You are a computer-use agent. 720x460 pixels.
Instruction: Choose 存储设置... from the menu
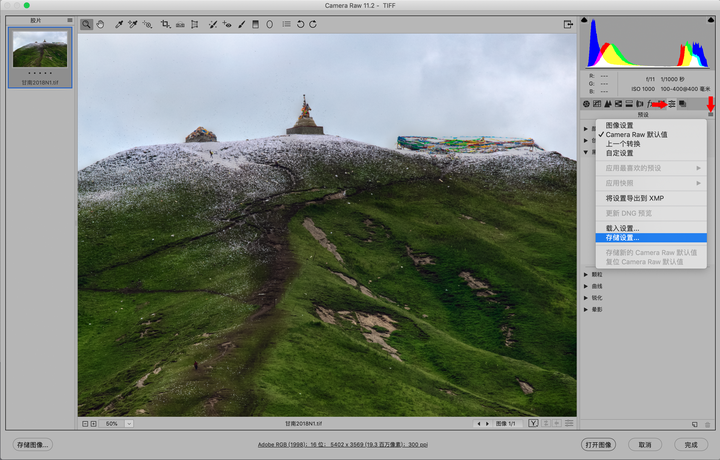click(x=651, y=238)
